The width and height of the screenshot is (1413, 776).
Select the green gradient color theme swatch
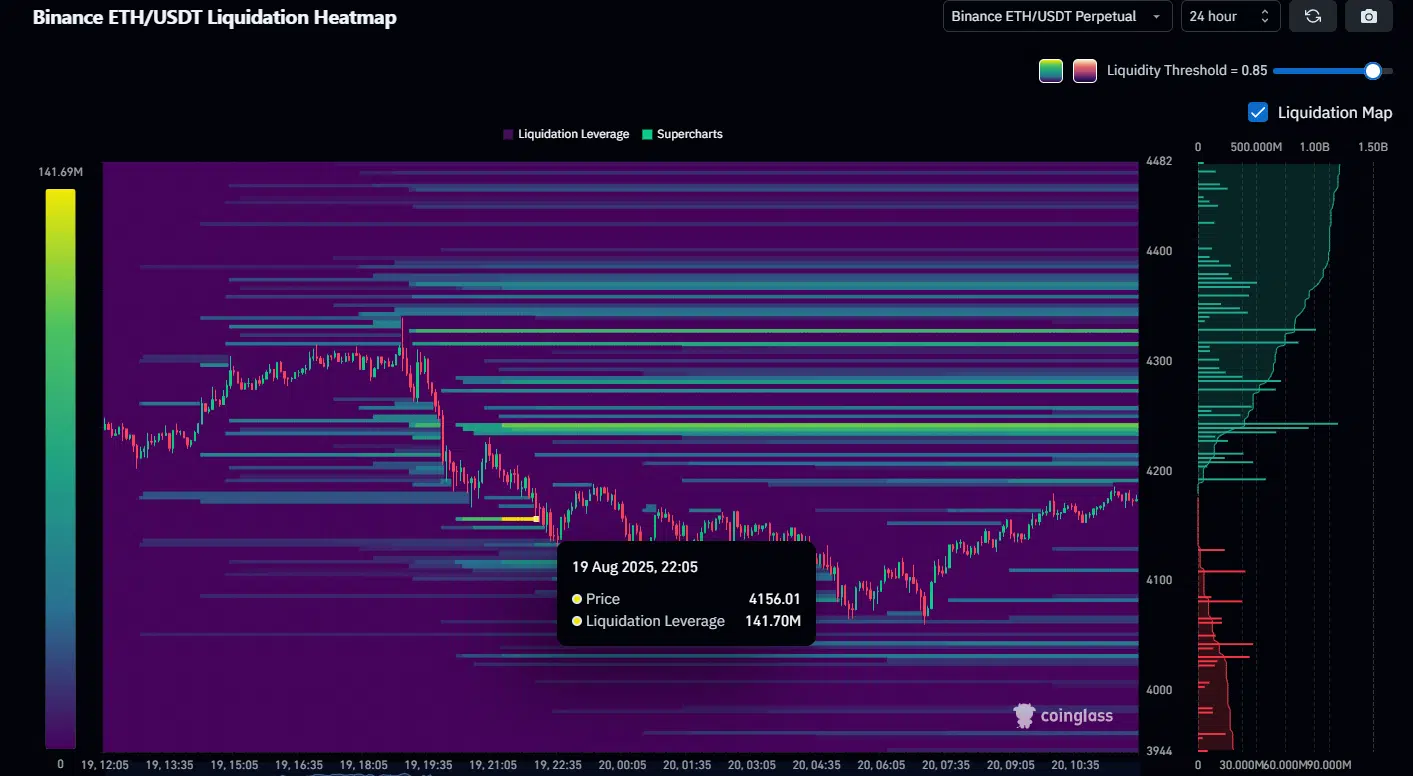(1051, 71)
